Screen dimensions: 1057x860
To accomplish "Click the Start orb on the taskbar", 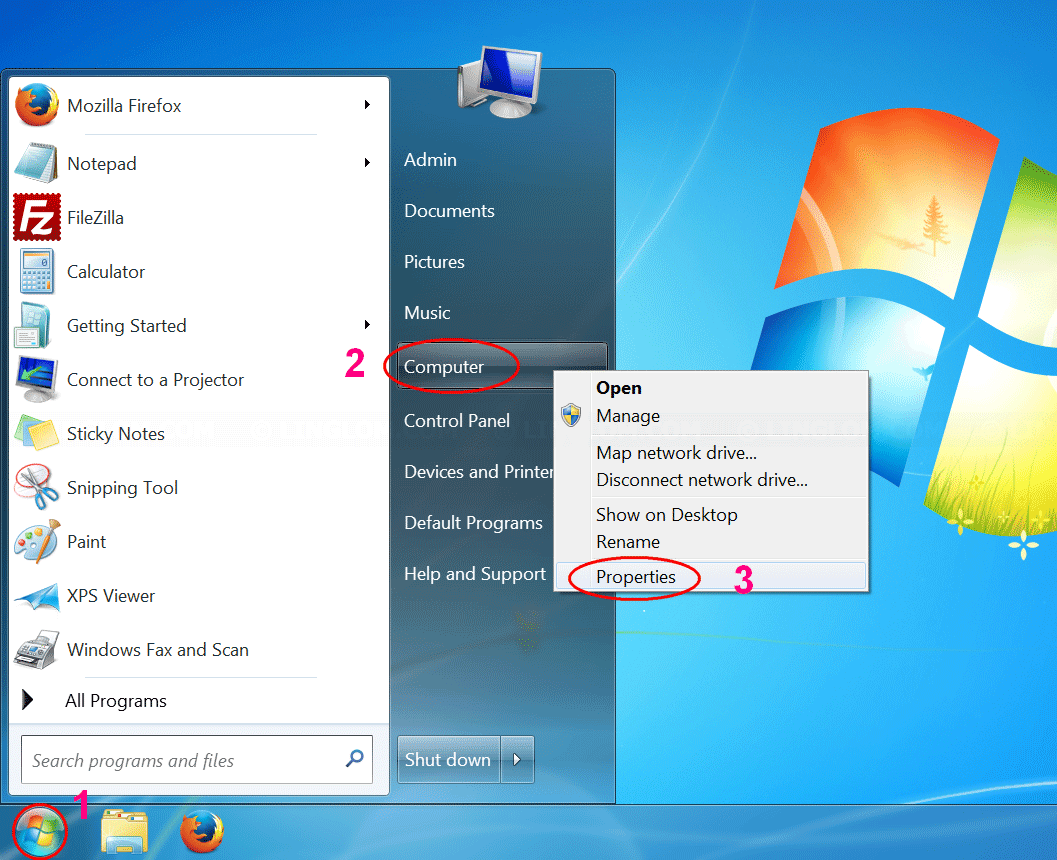I will [40, 831].
